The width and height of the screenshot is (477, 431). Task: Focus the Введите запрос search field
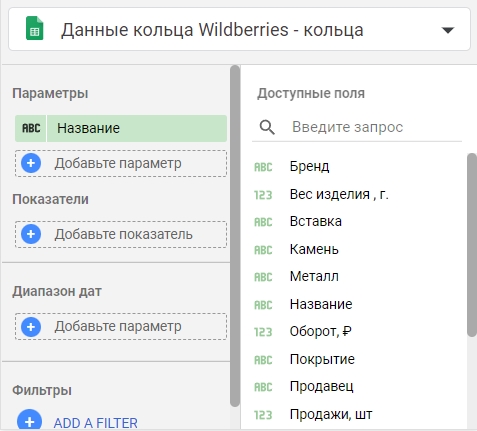(x=357, y=127)
